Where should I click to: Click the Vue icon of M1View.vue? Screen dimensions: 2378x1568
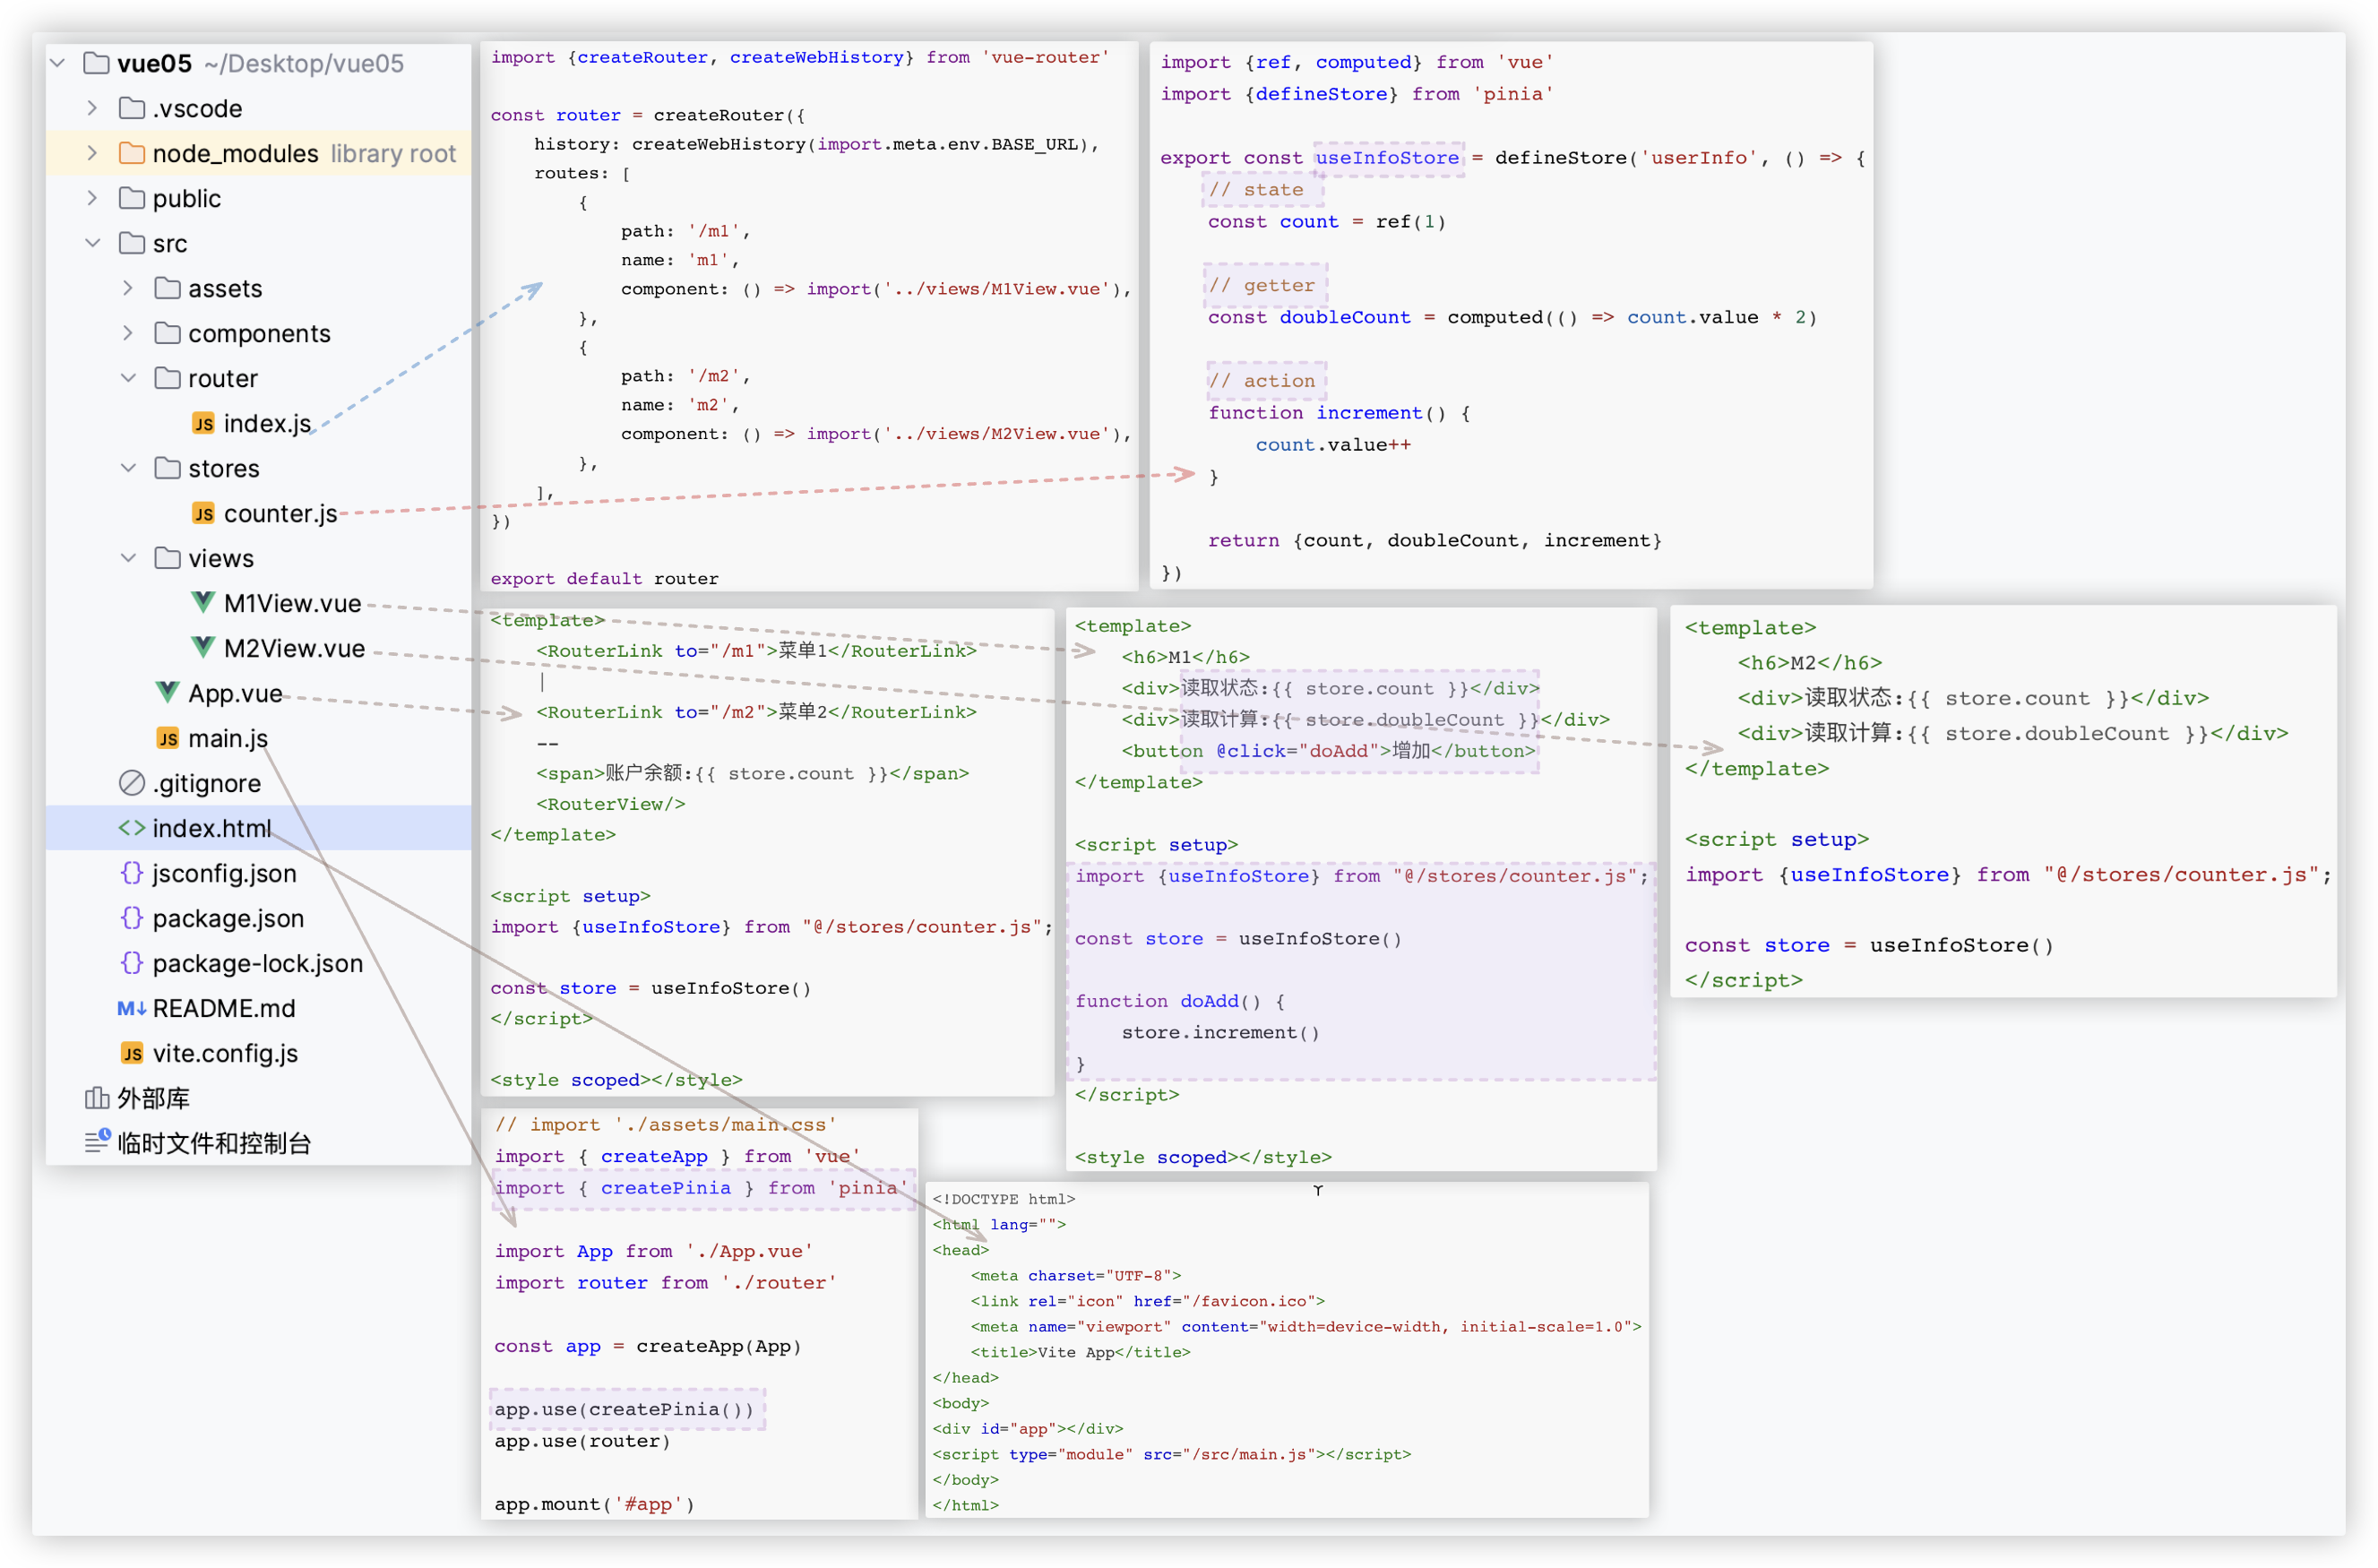click(203, 603)
